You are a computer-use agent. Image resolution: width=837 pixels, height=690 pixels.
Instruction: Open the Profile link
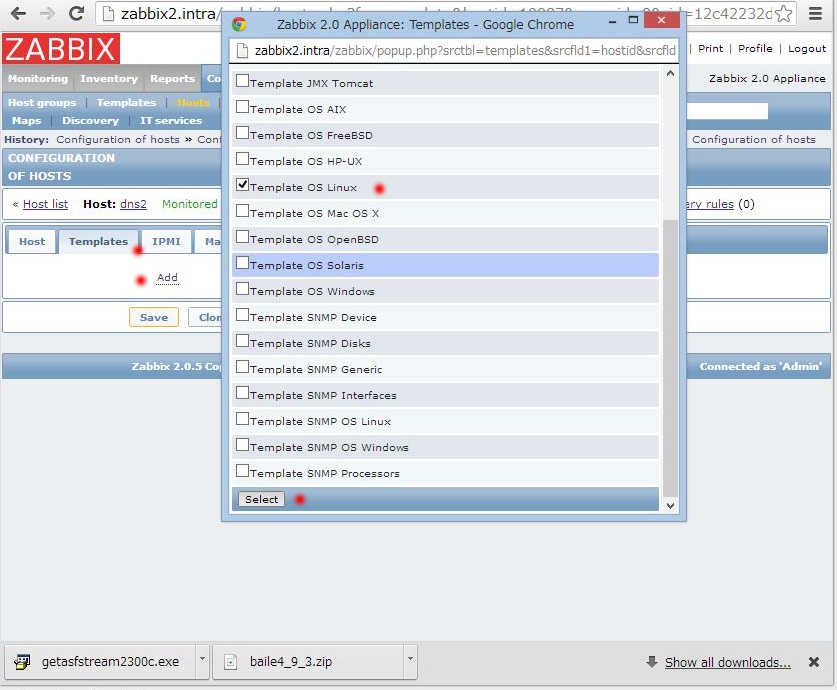[x=755, y=49]
